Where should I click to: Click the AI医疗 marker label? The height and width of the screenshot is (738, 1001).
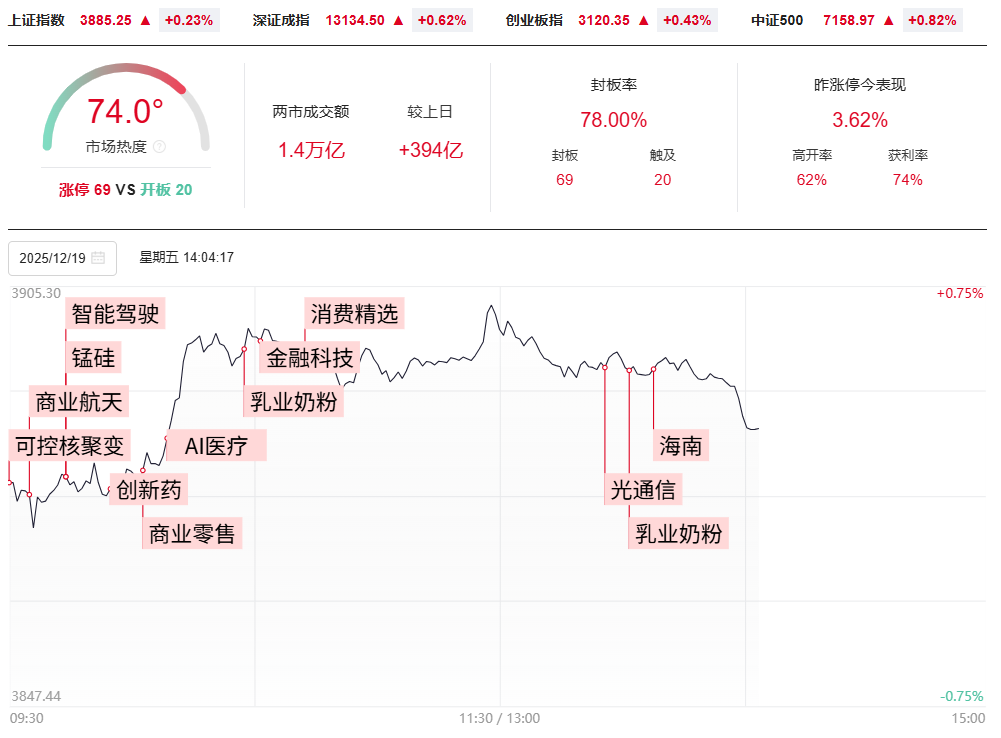click(216, 446)
